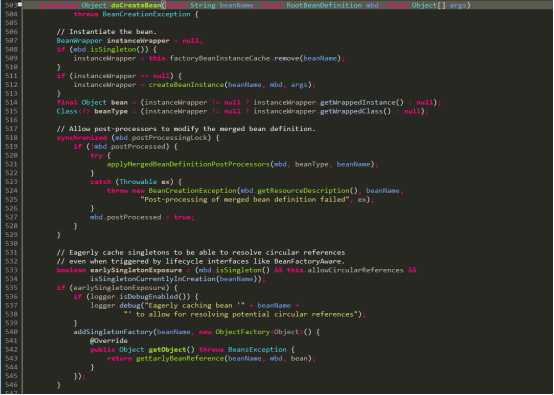The height and width of the screenshot is (395, 554).
Task: Click the earlySingletonExposure variable declaration on line 533
Action: (x=136, y=270)
